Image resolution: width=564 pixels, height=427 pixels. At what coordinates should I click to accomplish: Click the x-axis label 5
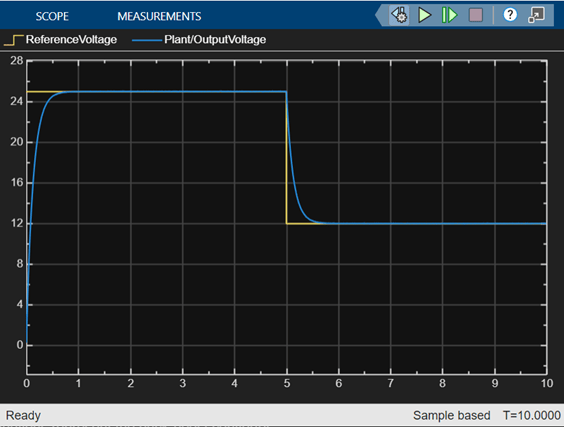(x=287, y=383)
